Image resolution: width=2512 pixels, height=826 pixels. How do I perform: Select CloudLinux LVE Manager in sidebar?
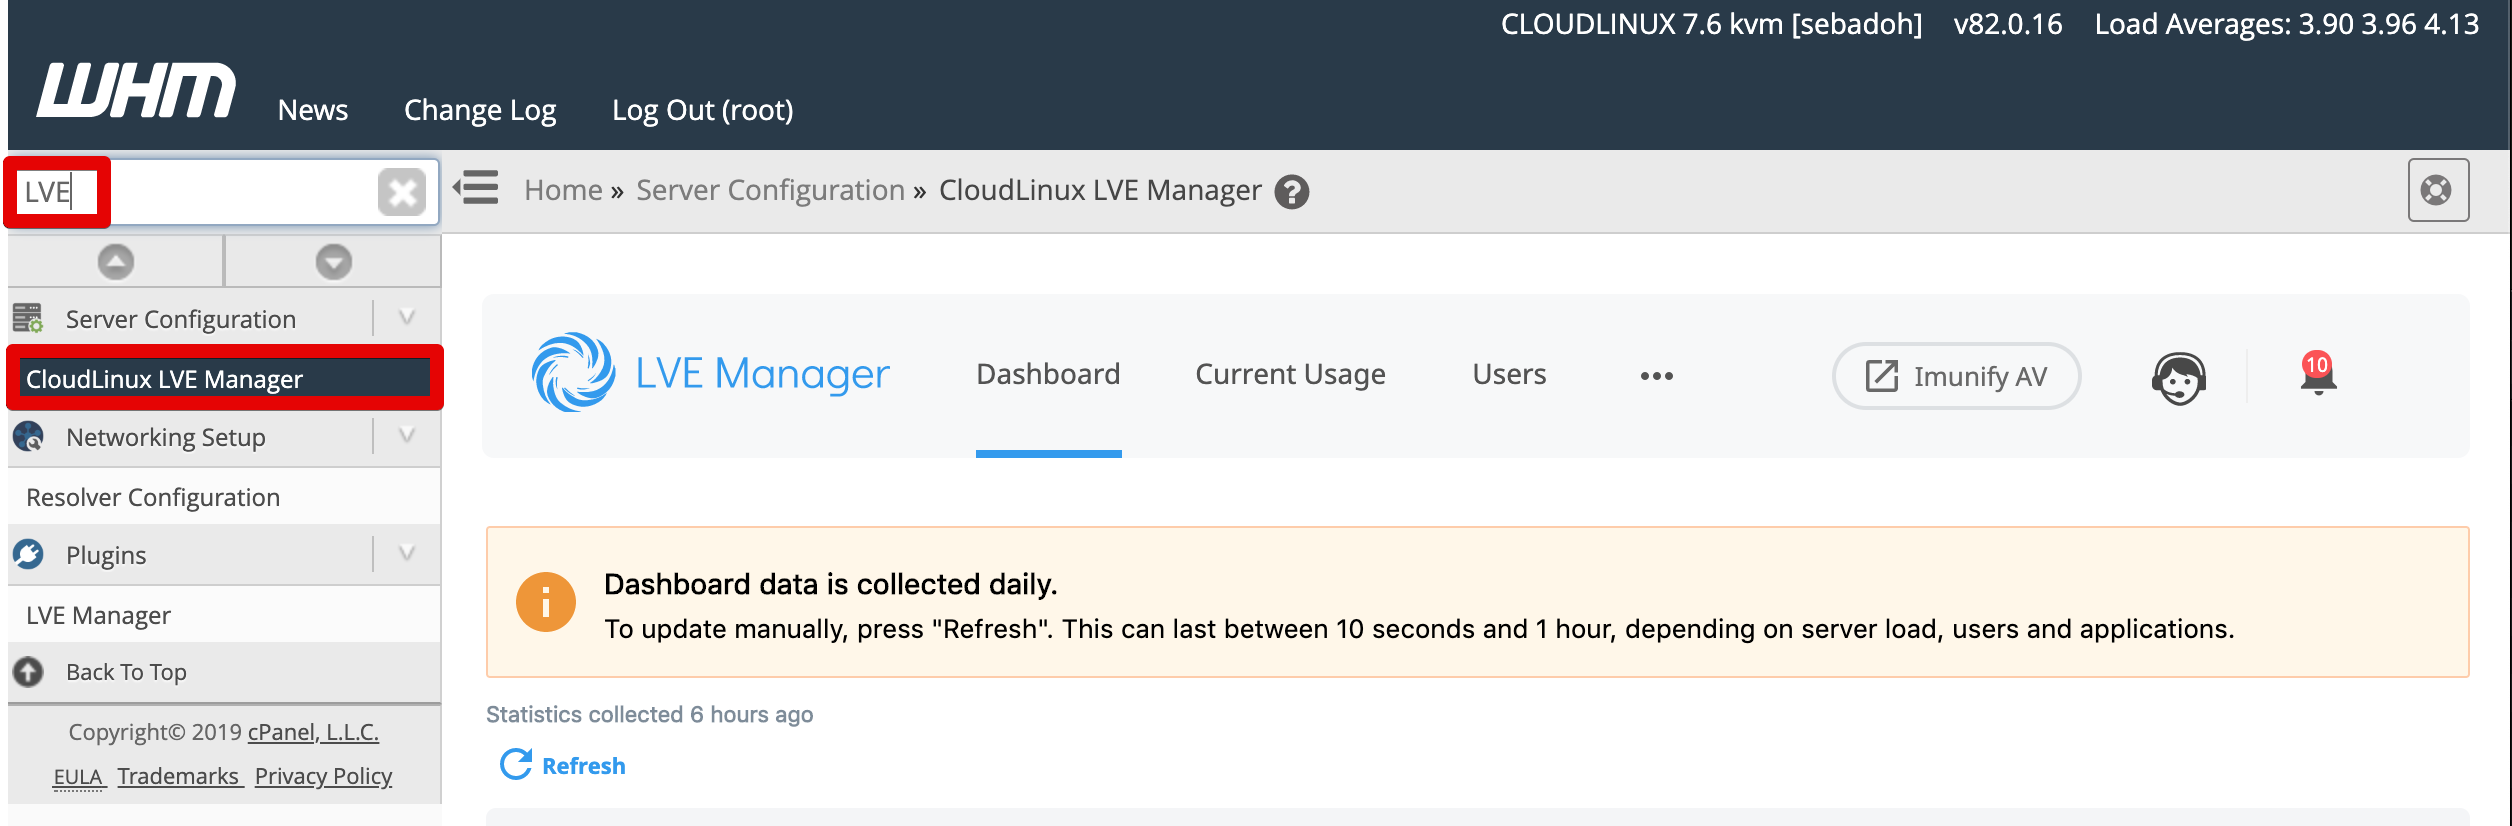pyautogui.click(x=224, y=378)
